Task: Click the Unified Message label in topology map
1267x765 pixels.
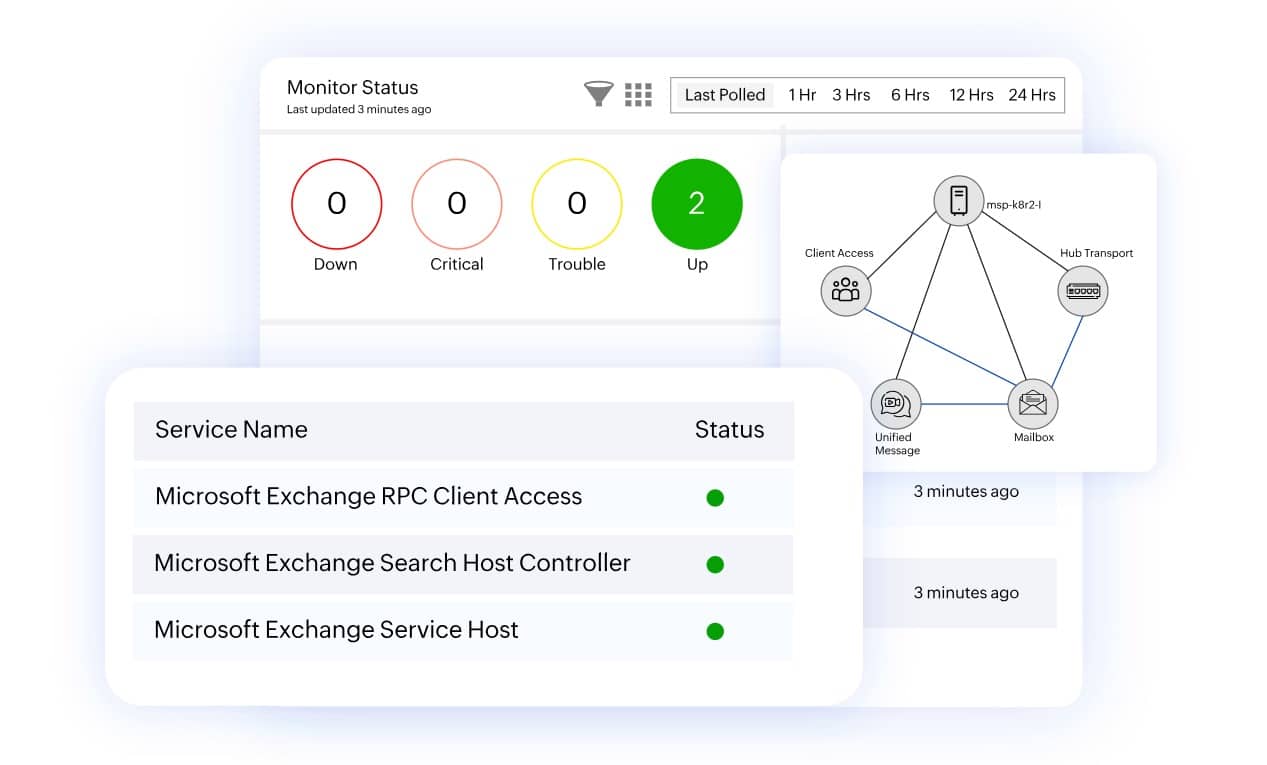Action: [x=897, y=444]
